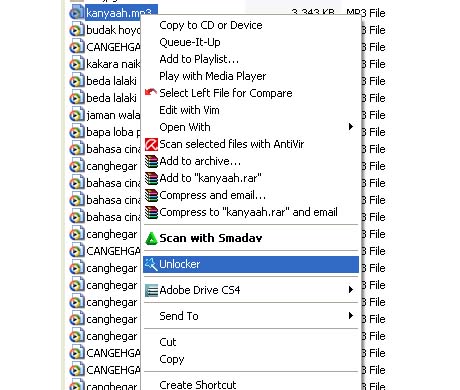Click the media icon of budak hoyo file

tap(76, 30)
